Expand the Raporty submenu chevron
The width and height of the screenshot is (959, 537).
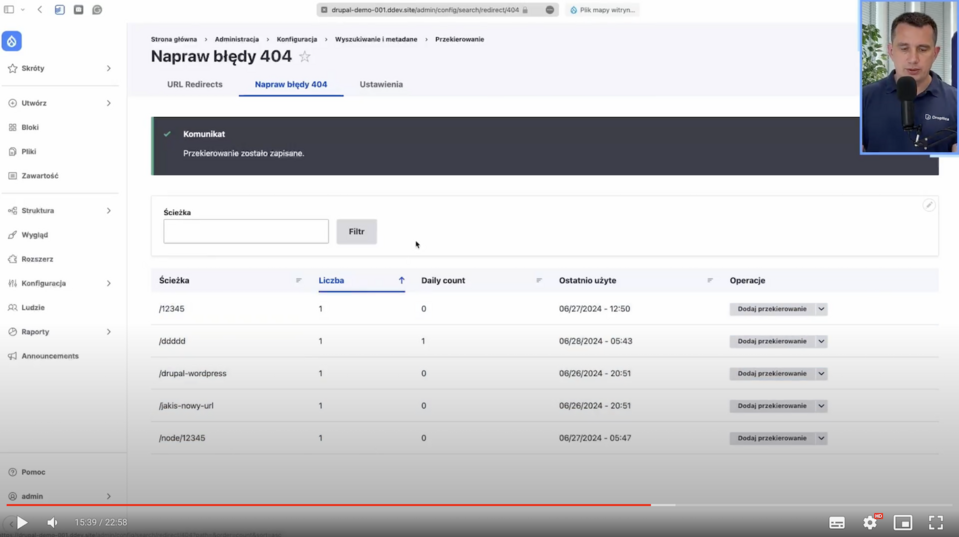109,331
